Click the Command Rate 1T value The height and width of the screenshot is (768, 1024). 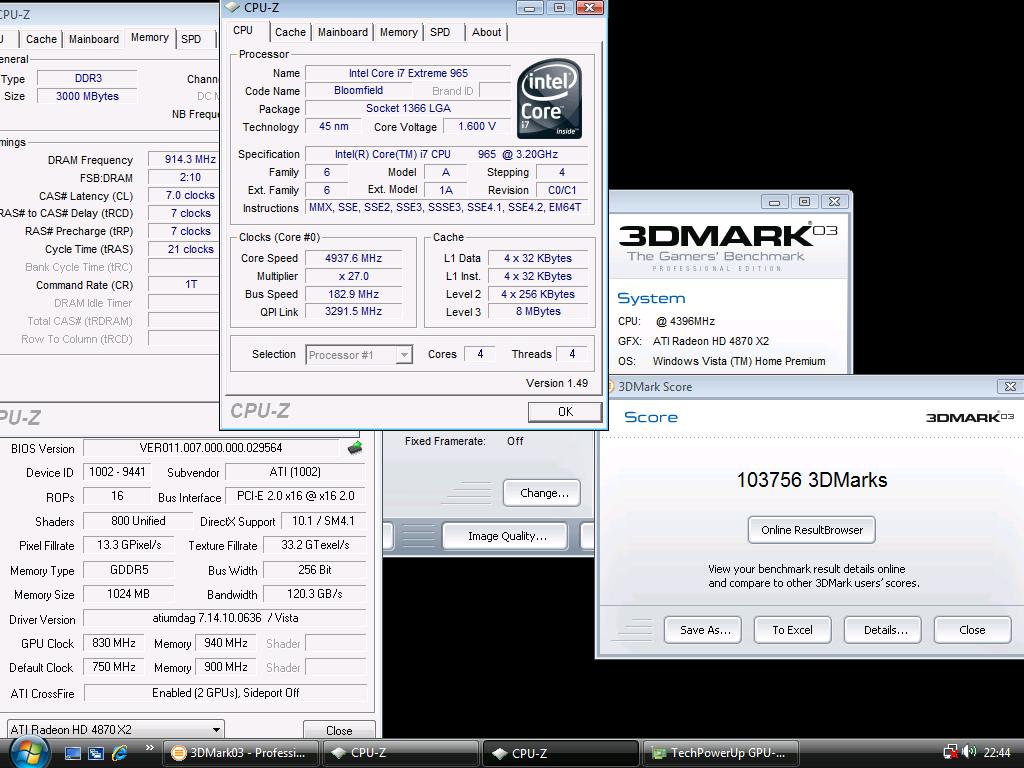[x=184, y=284]
